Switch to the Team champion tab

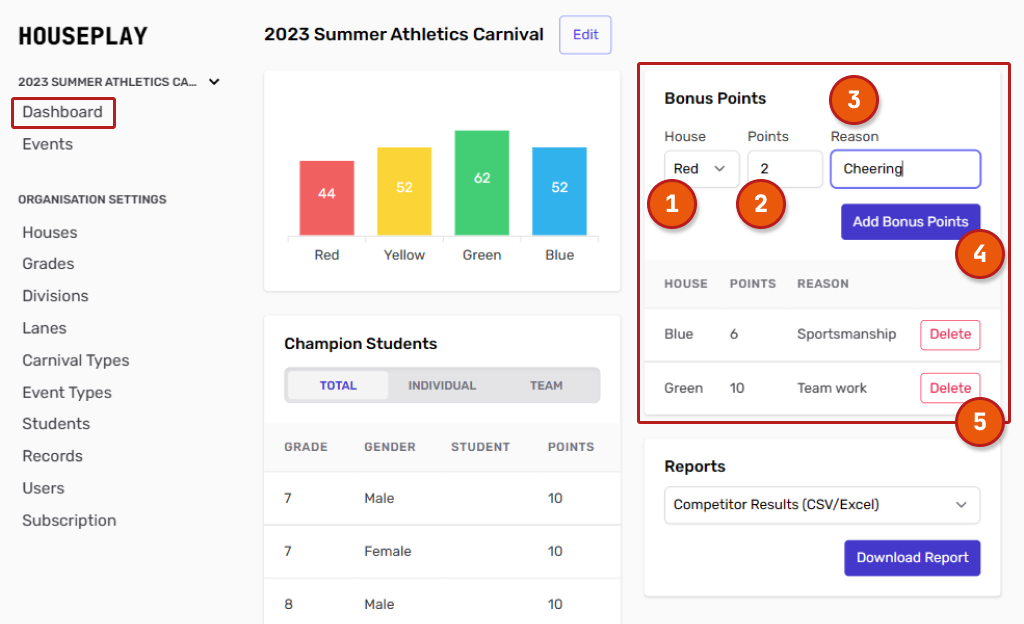coord(546,385)
